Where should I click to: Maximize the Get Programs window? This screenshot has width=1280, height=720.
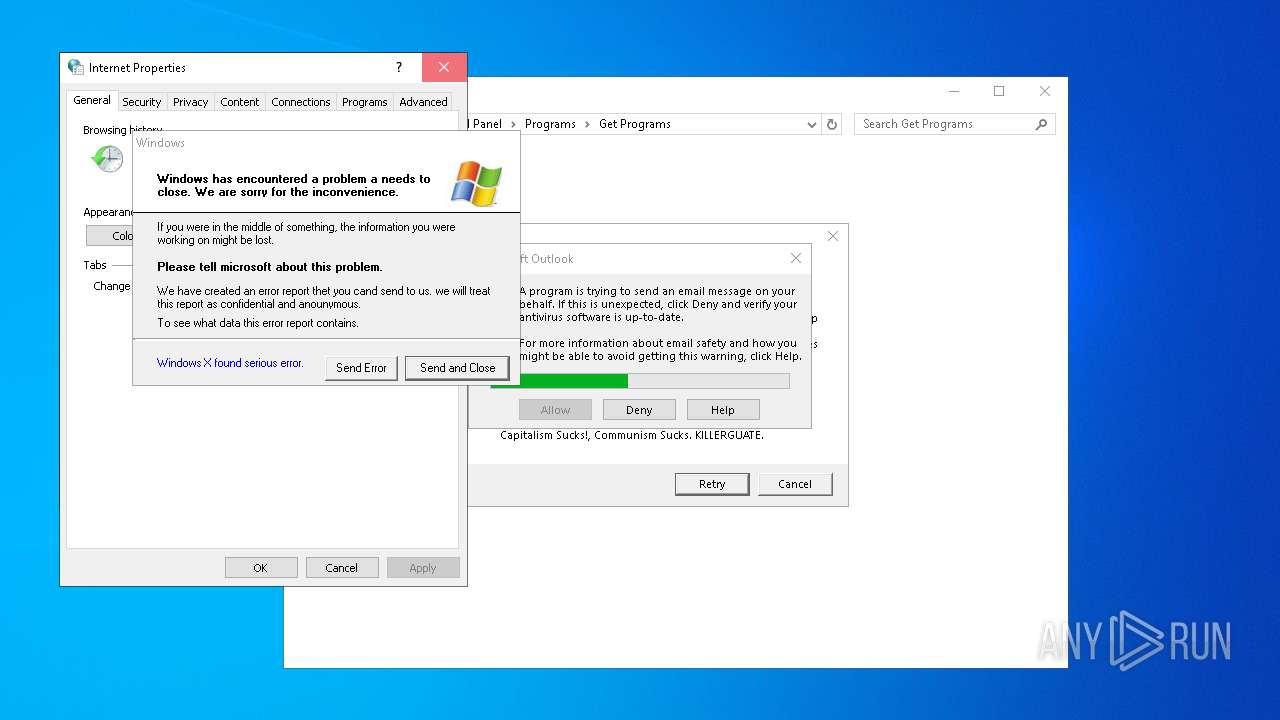(x=998, y=91)
